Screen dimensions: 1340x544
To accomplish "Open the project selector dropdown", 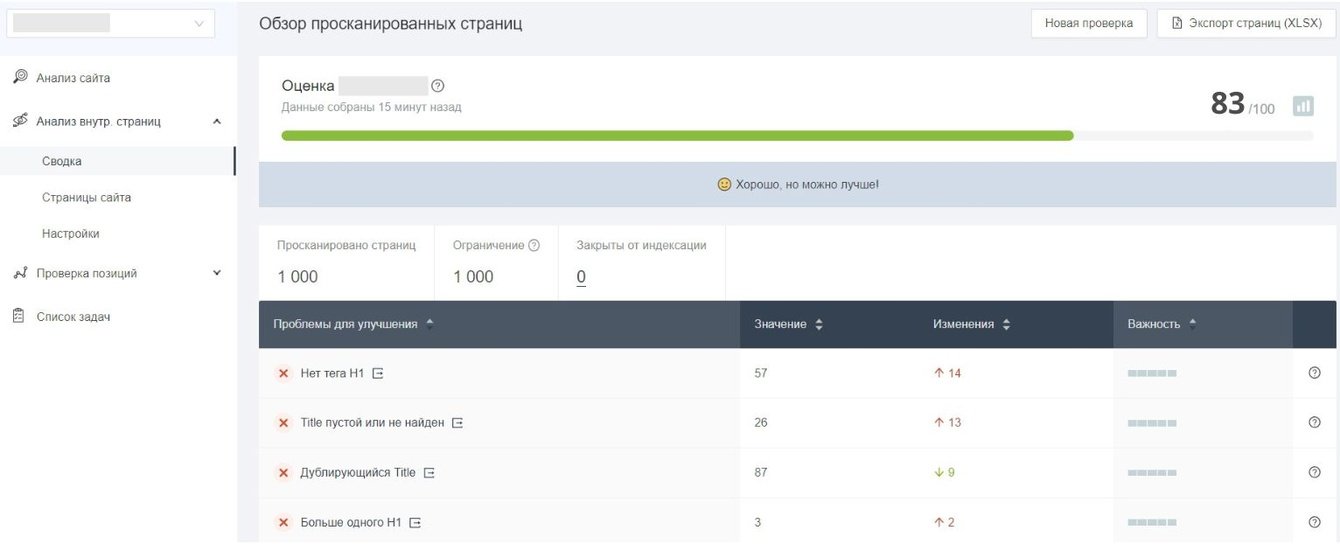I will (110, 23).
